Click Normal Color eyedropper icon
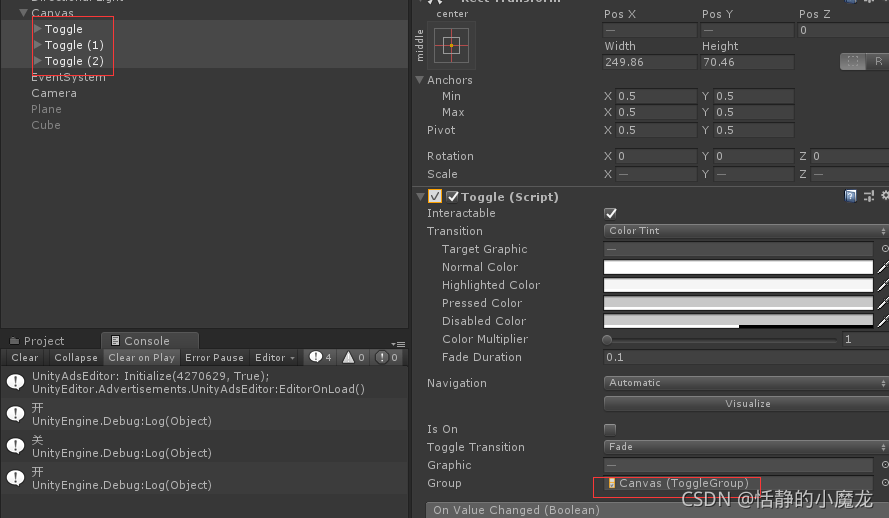This screenshot has width=889, height=518. (882, 268)
